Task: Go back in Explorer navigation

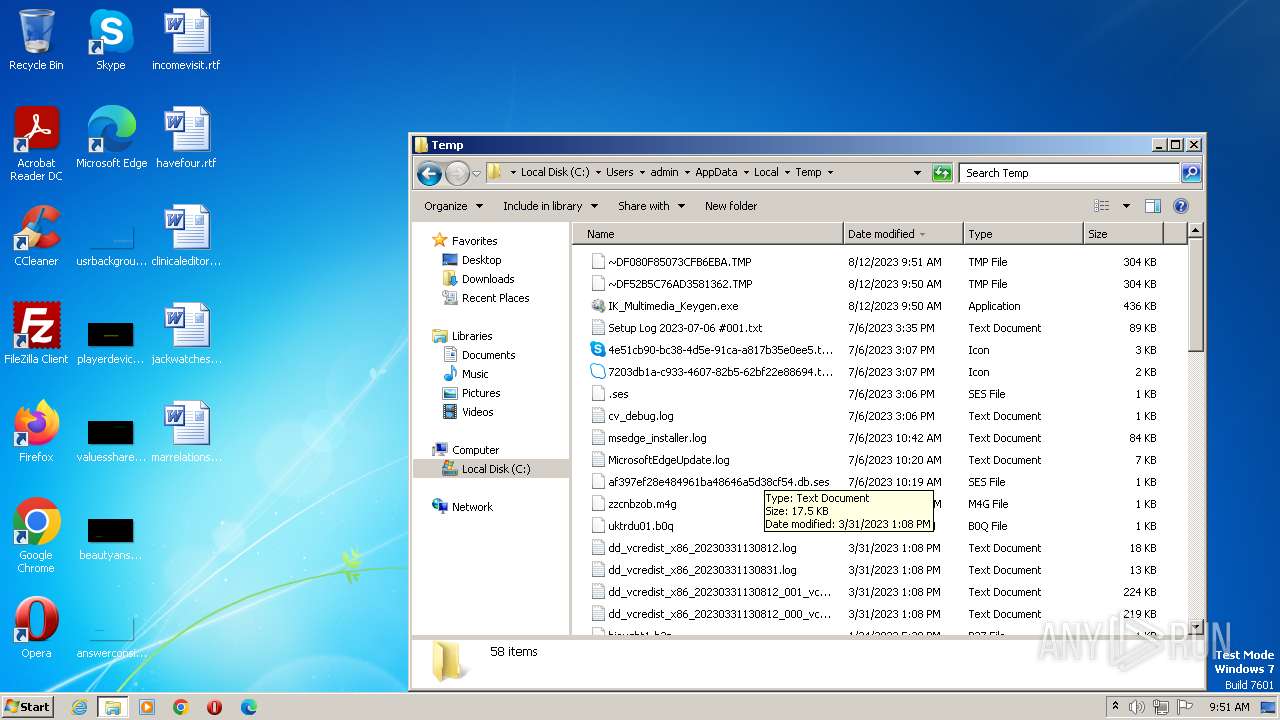Action: coord(430,173)
